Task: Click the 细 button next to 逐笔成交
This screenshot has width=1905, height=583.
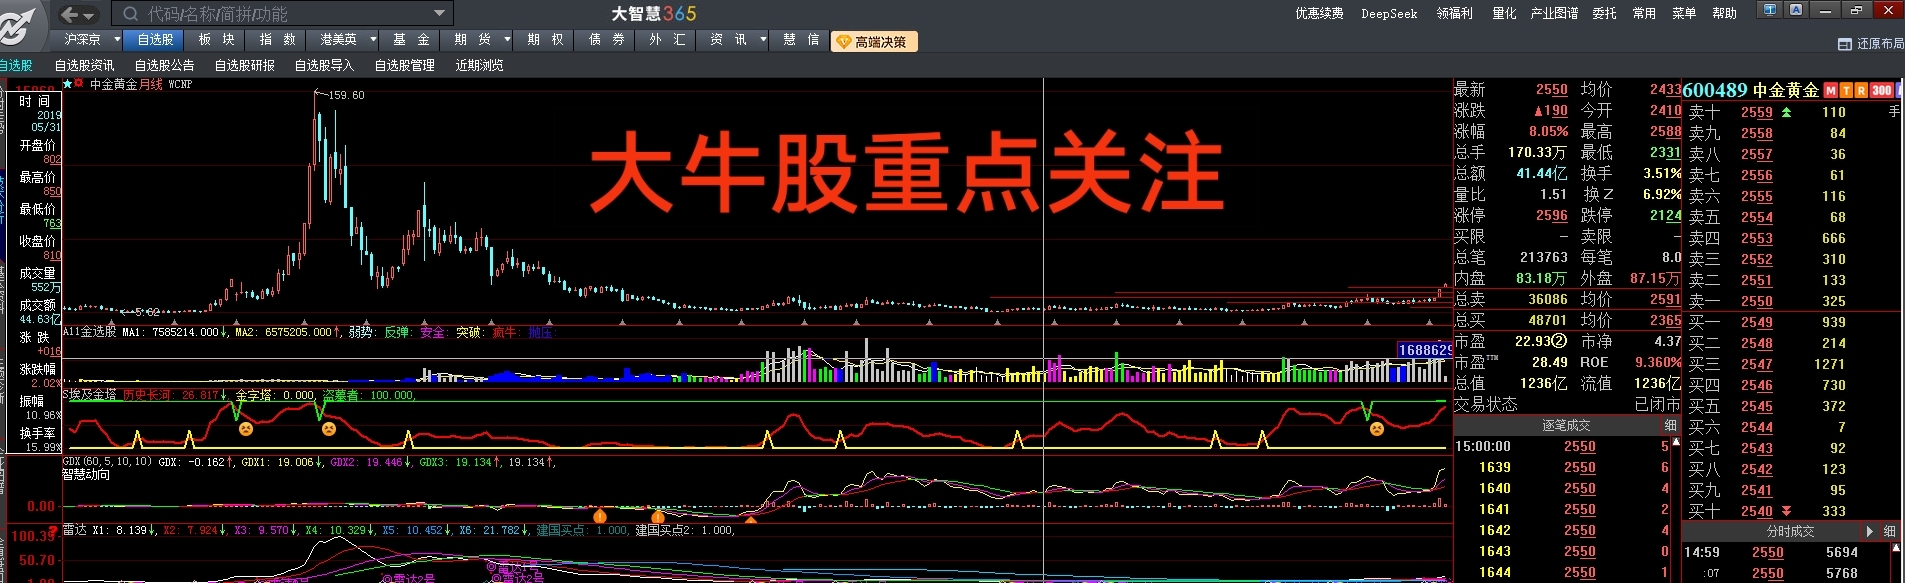Action: point(1670,426)
